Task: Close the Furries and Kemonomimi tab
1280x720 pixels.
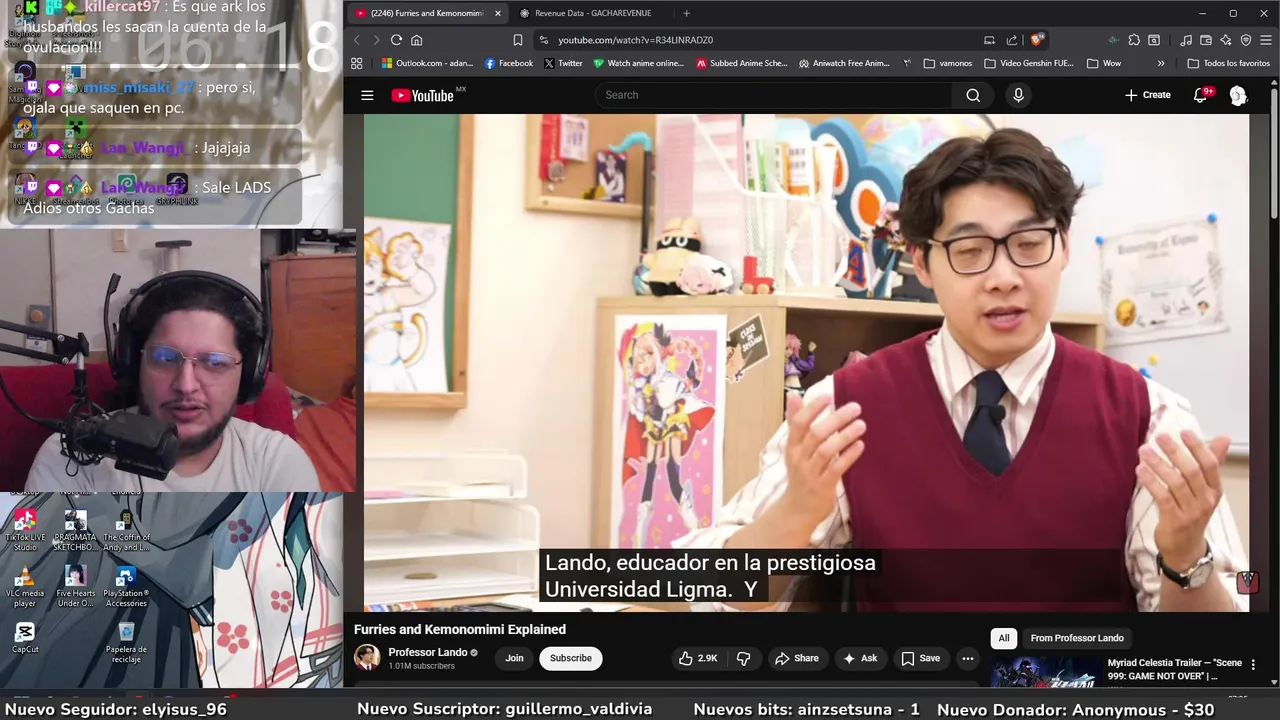Action: tap(497, 13)
